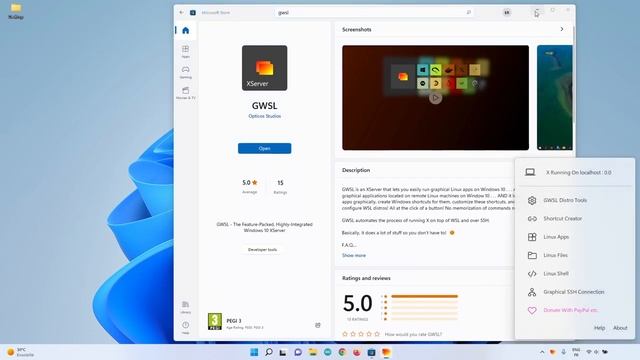Click the folder icon beside Linux Files

(x=532, y=255)
